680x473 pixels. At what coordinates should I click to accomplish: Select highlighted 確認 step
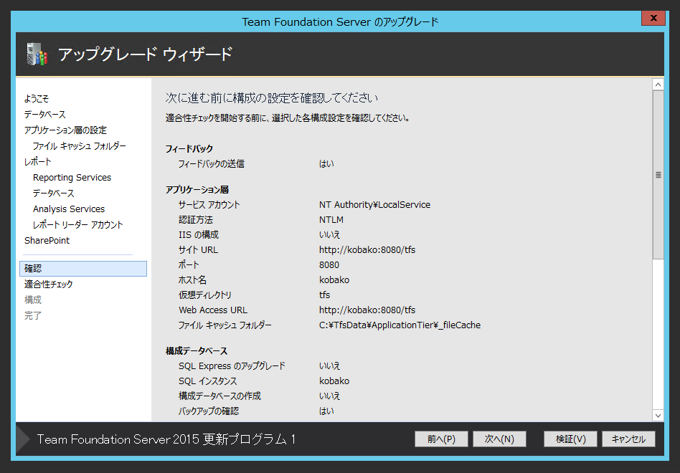(x=83, y=269)
